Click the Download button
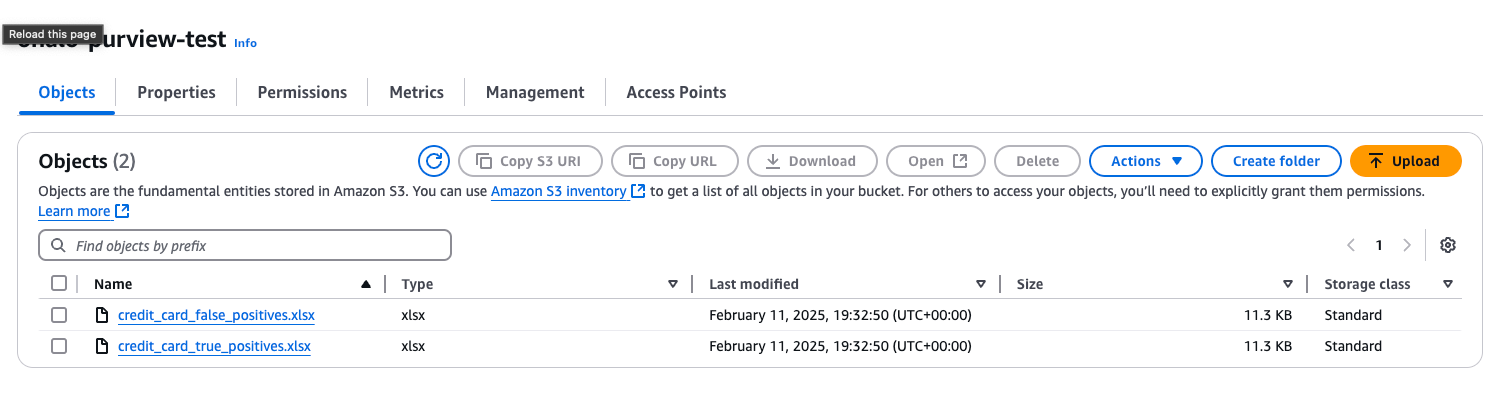This screenshot has height=408, width=1498. coord(812,161)
